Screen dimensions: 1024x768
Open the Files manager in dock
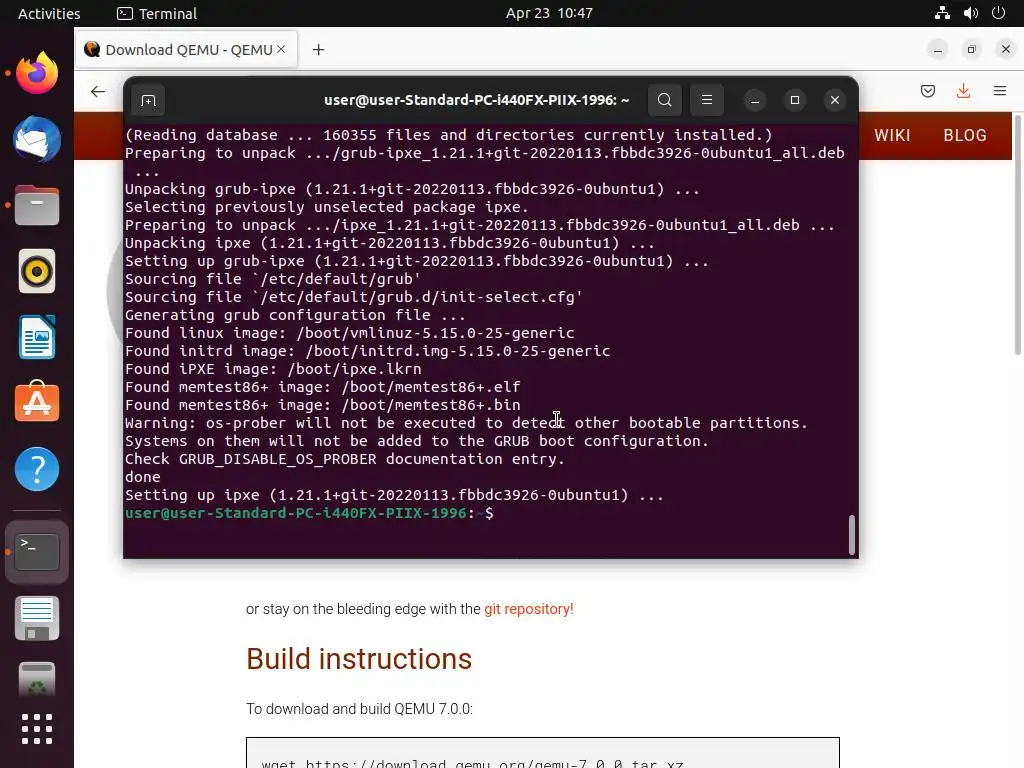point(37,205)
